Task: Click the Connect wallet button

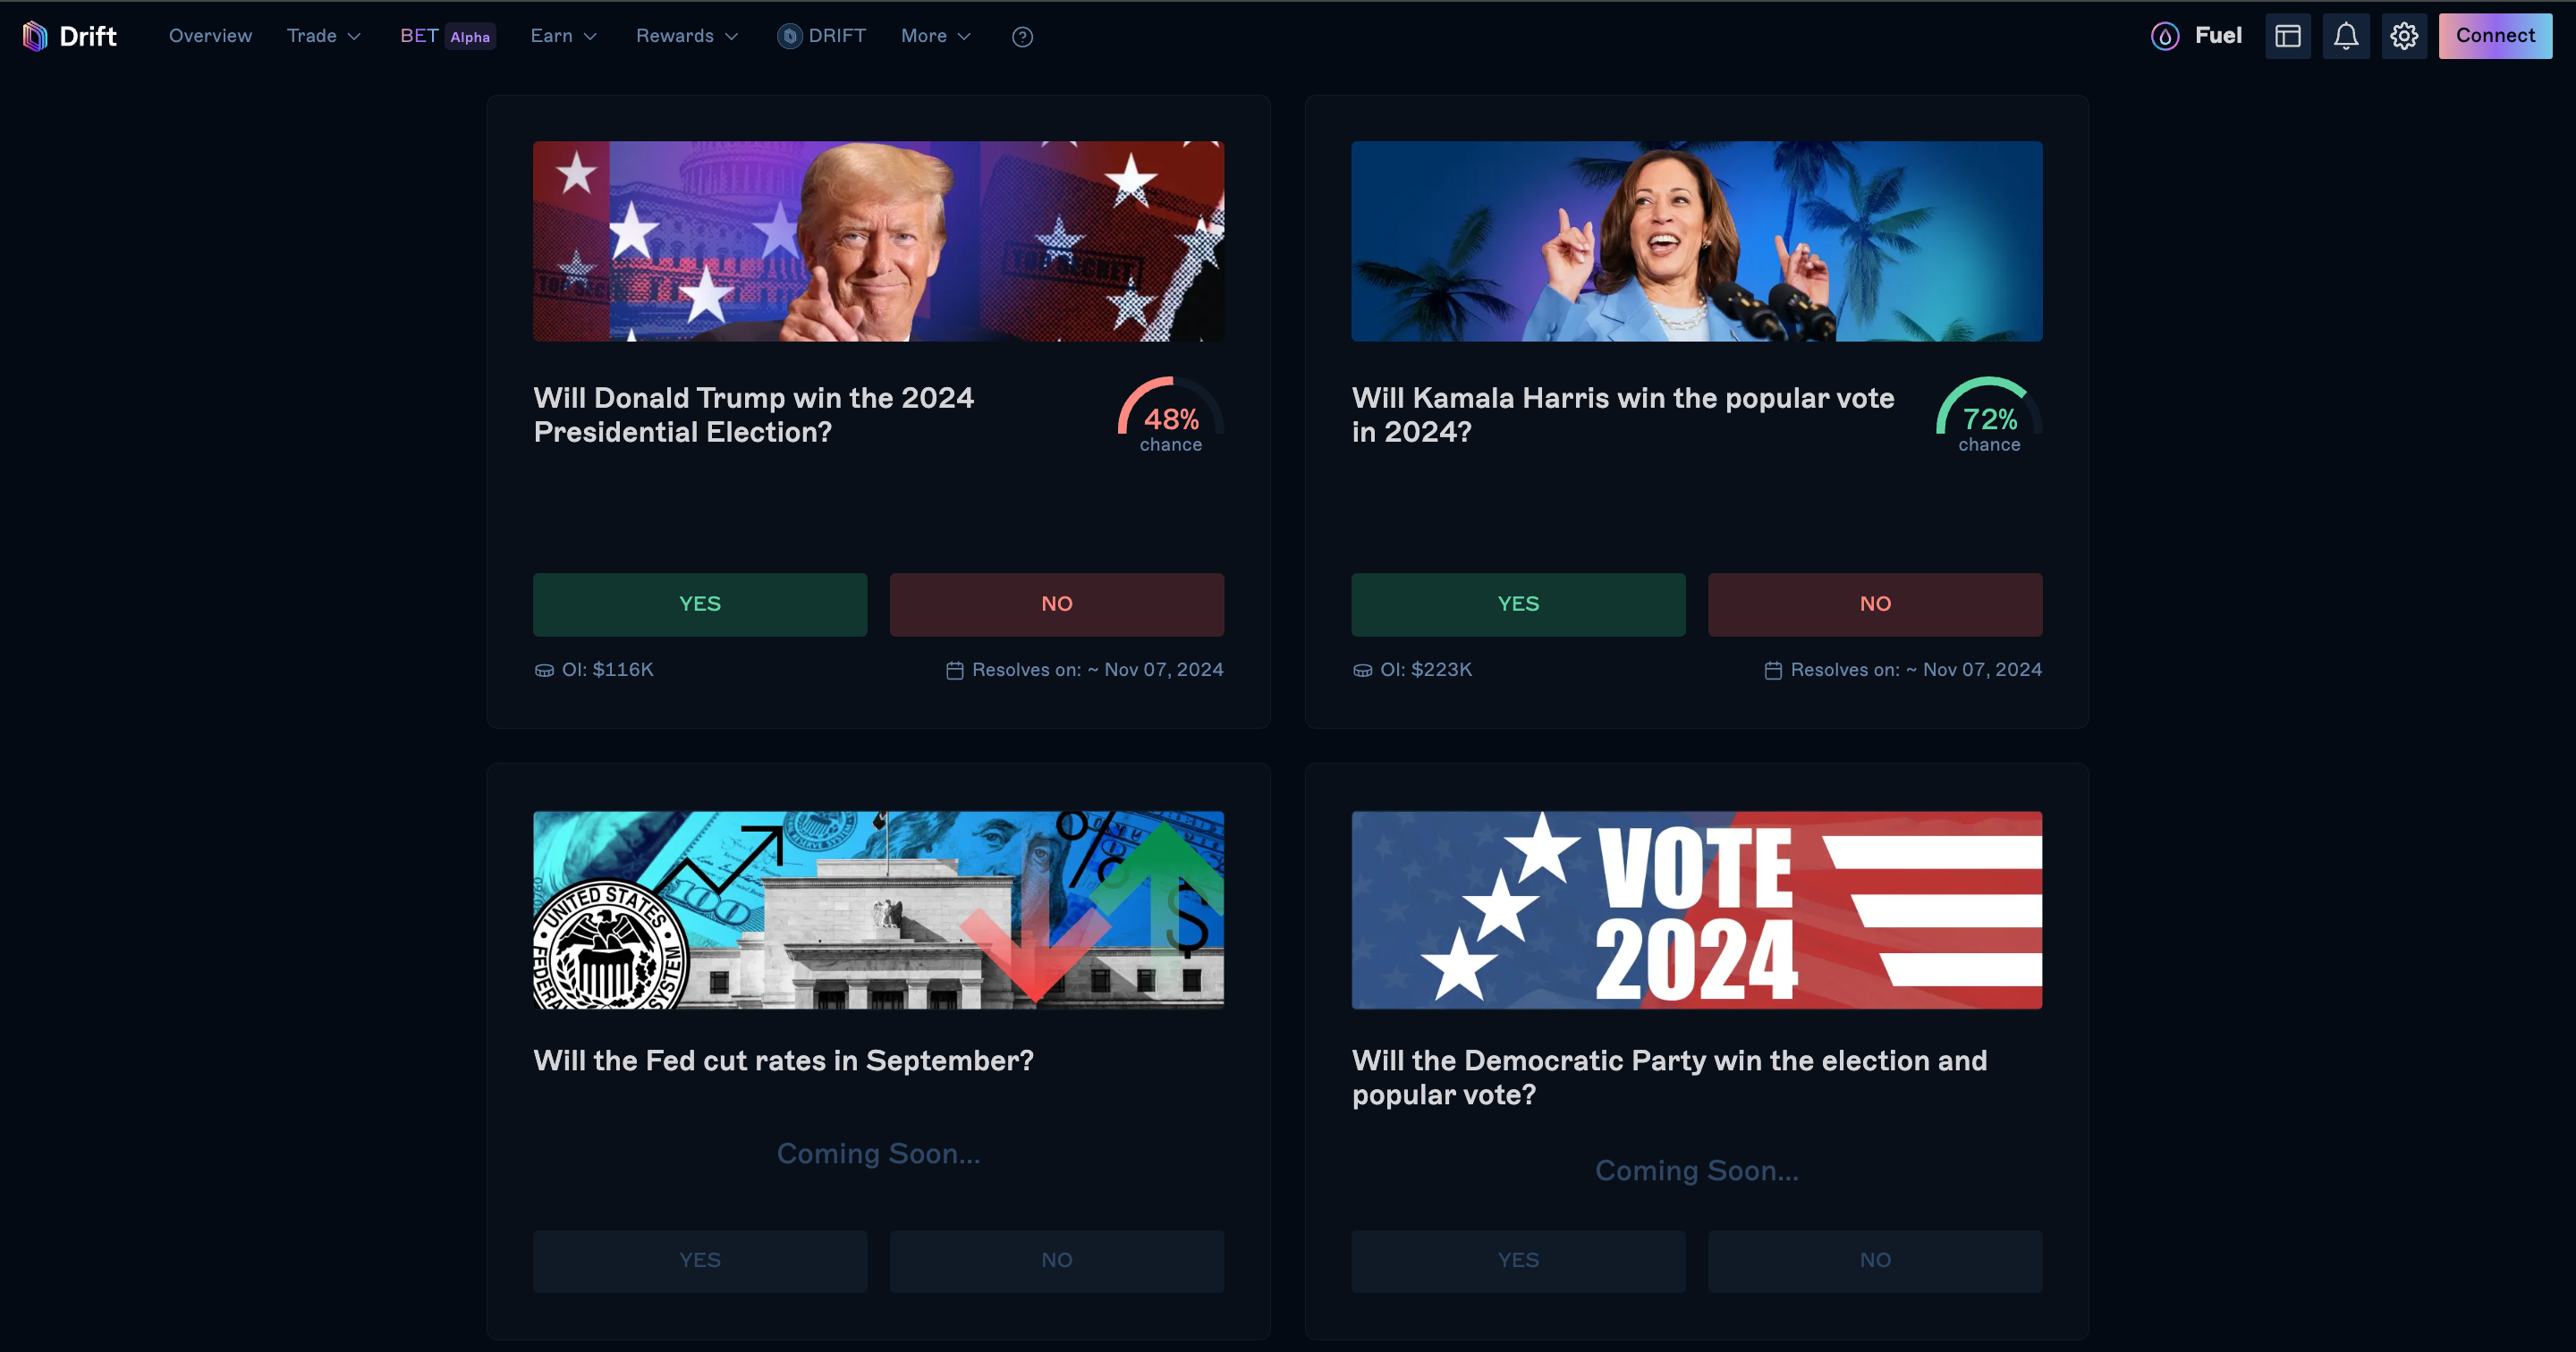Action: pyautogui.click(x=2495, y=36)
